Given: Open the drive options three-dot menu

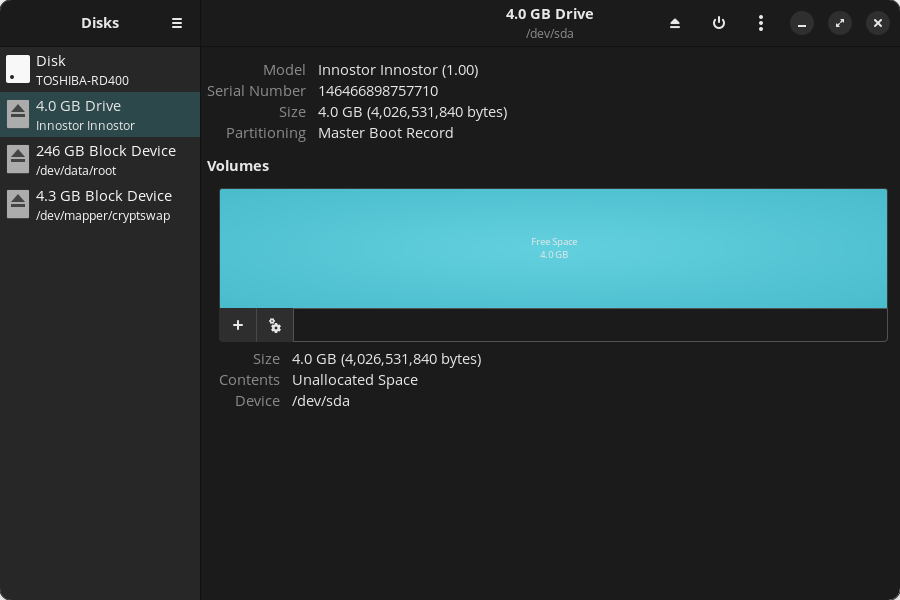Looking at the screenshot, I should [x=761, y=22].
